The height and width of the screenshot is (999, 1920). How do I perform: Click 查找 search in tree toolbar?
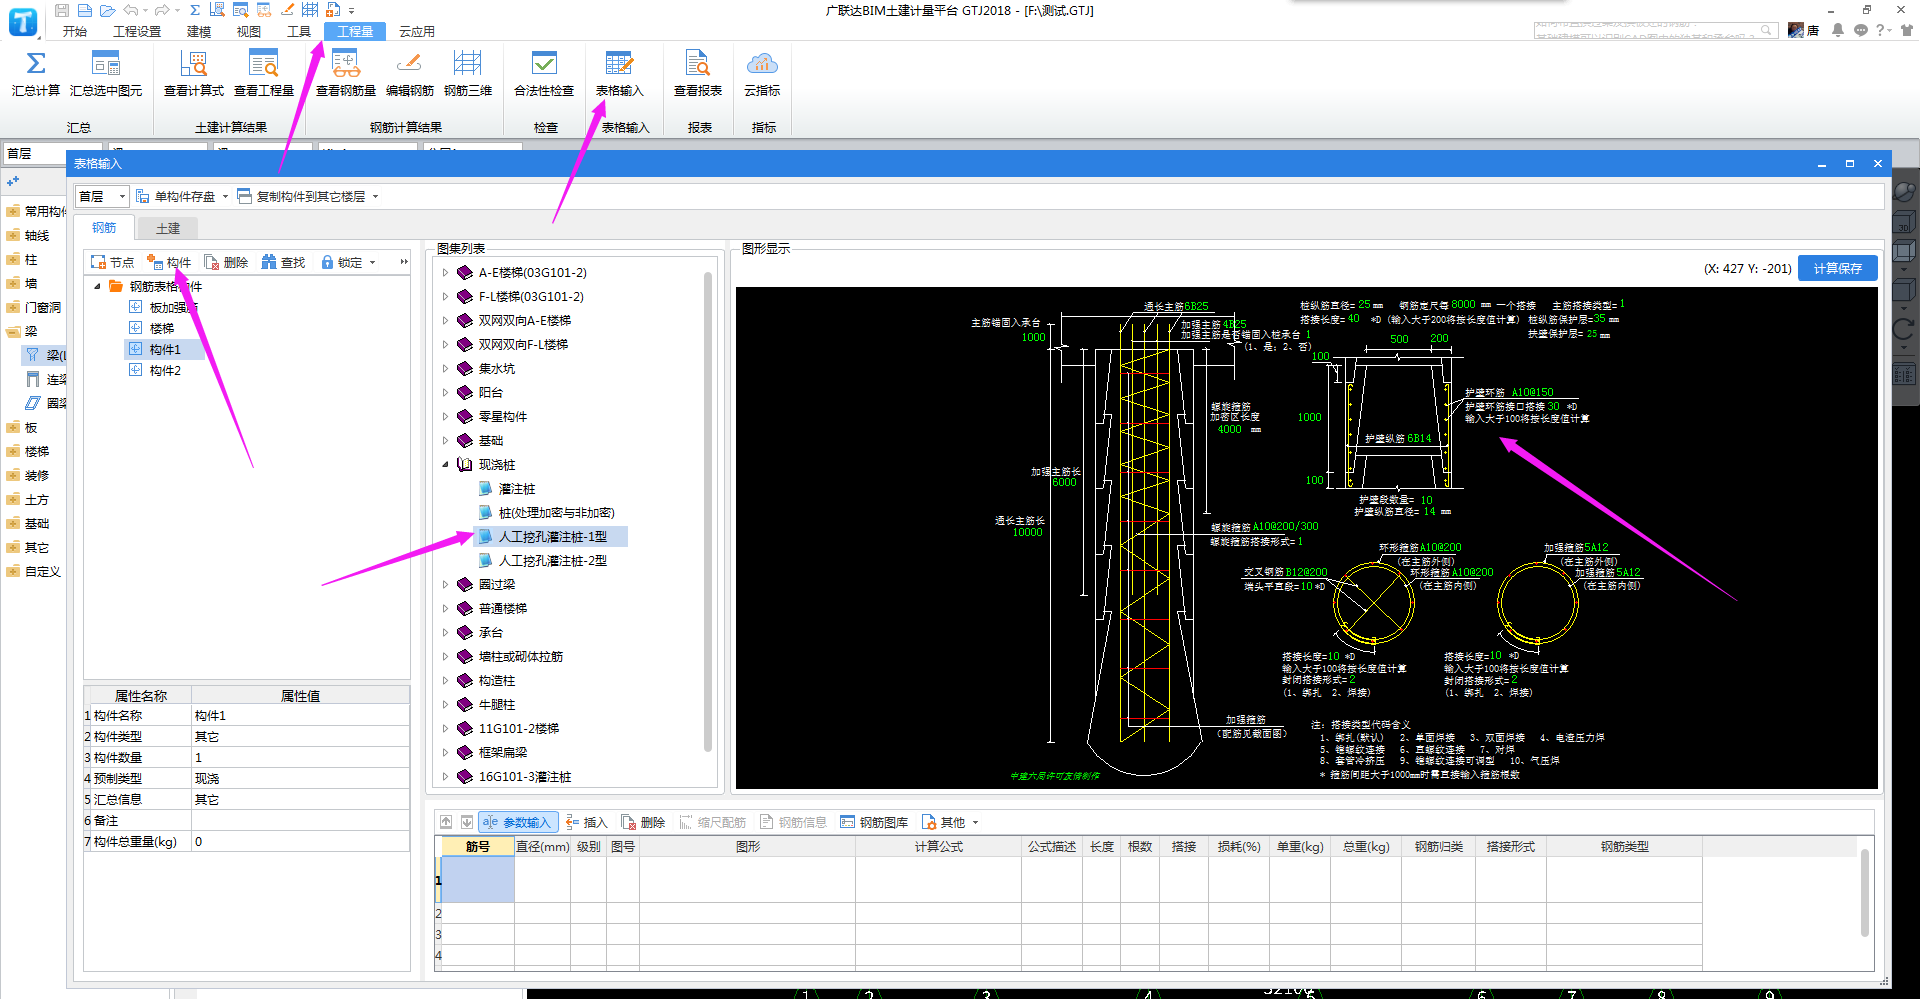(x=283, y=262)
